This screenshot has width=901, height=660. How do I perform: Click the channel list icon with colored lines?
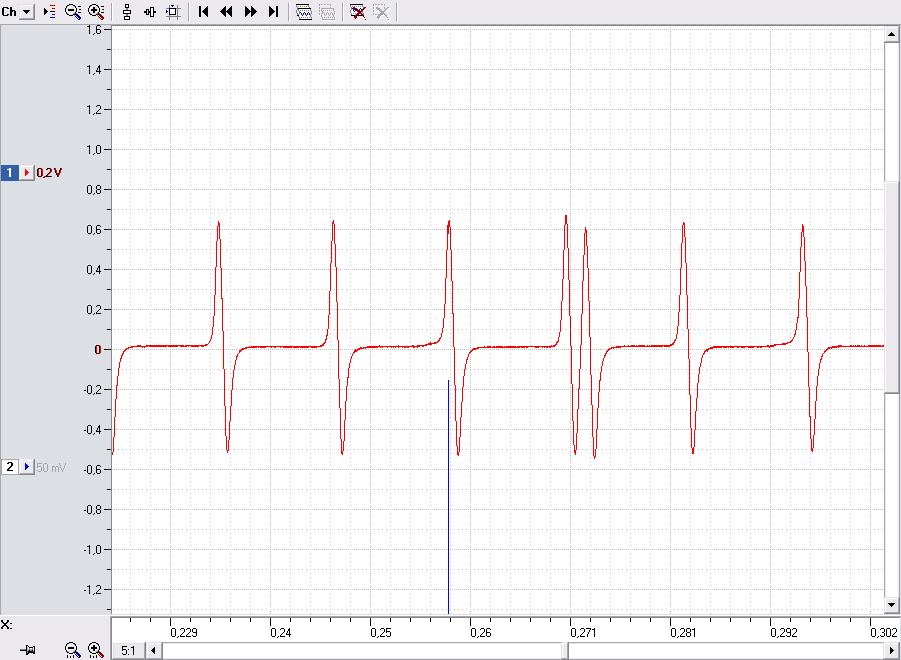[49, 11]
